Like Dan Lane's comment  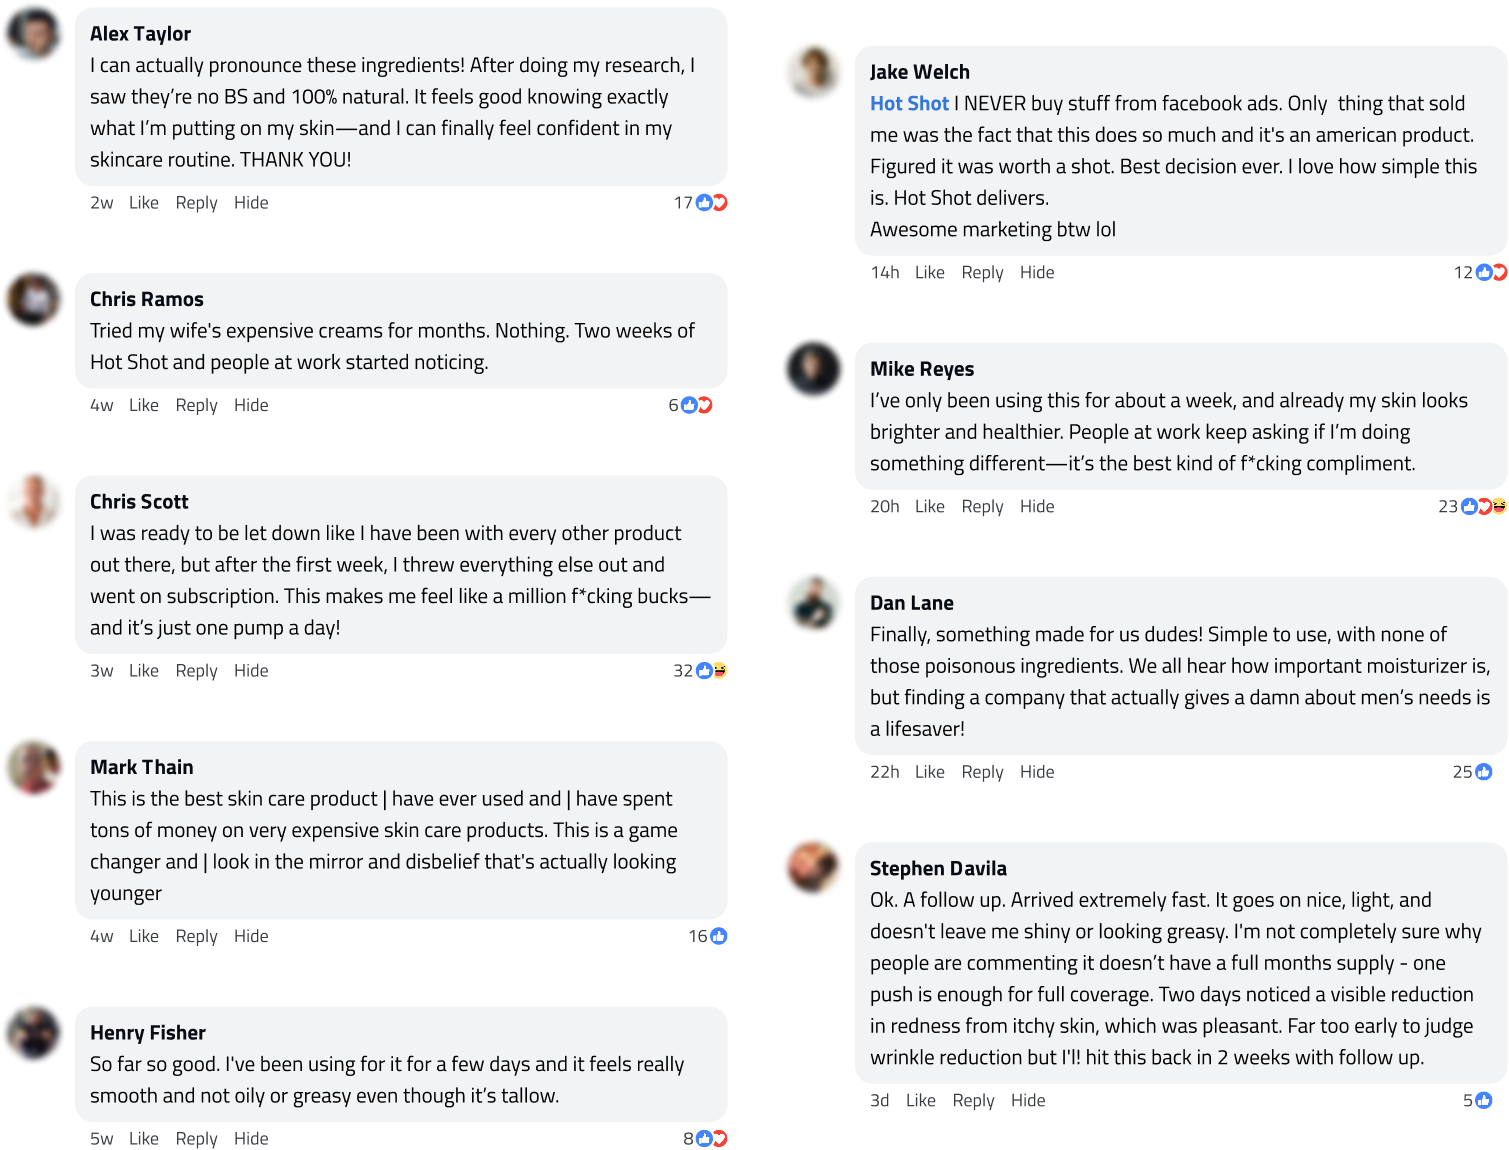point(929,772)
